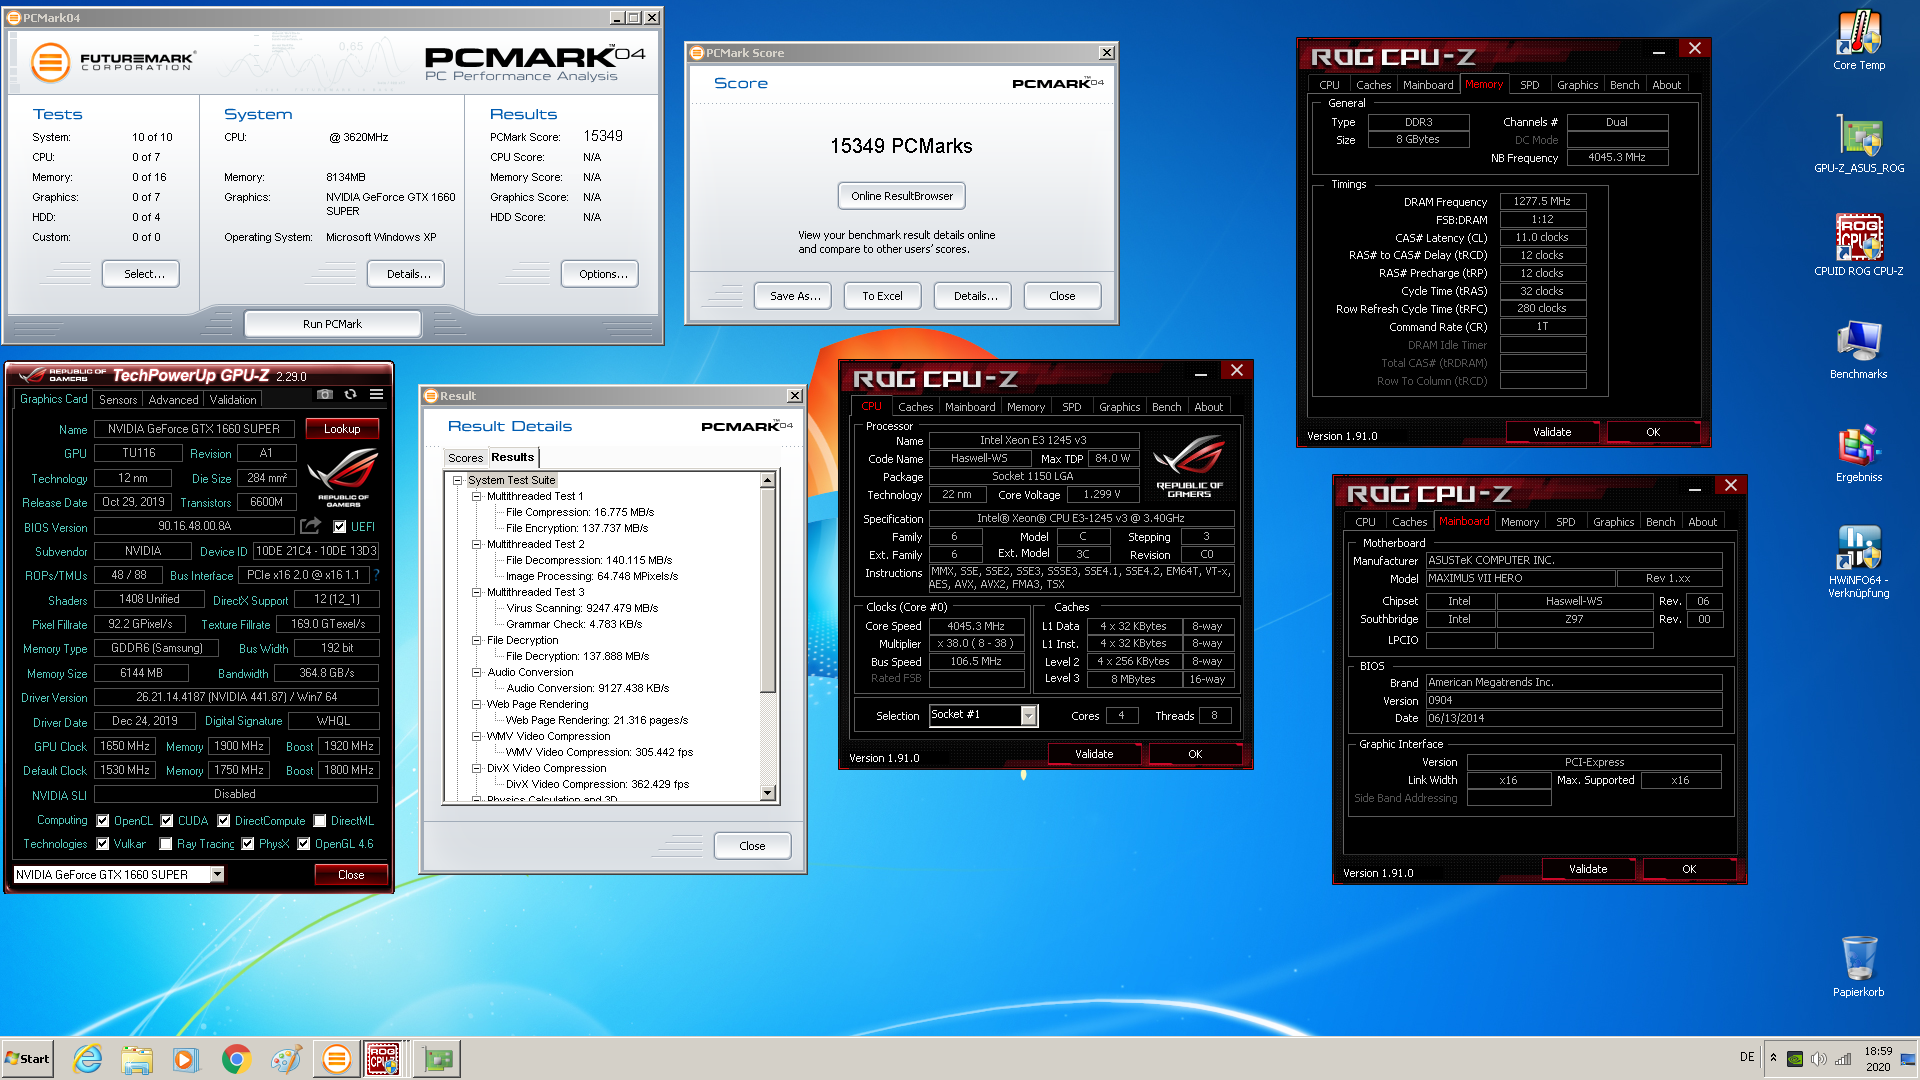Toggle the PhysX checkbox

pyautogui.click(x=248, y=844)
